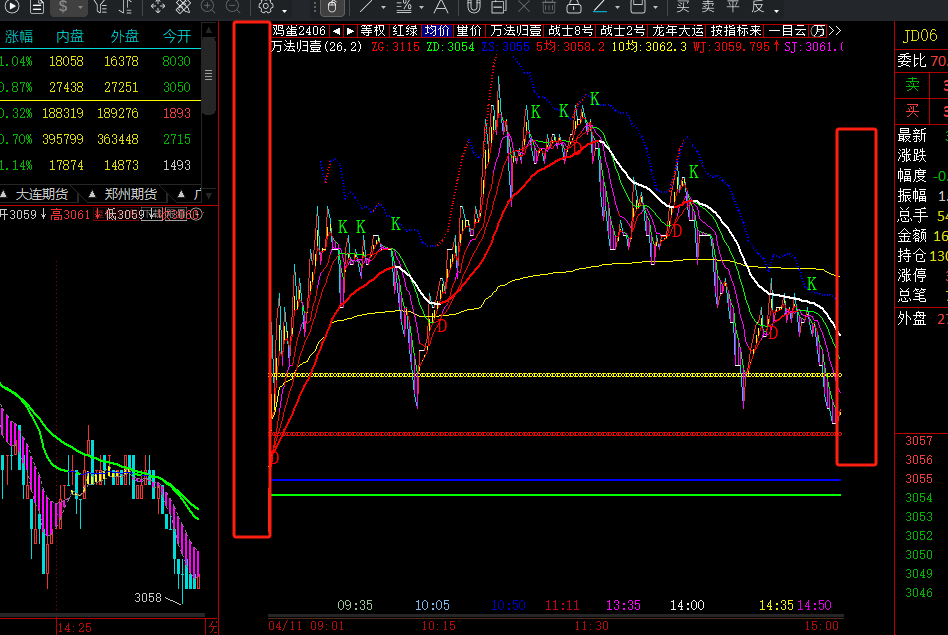Open the settings gear icon

[x=265, y=7]
